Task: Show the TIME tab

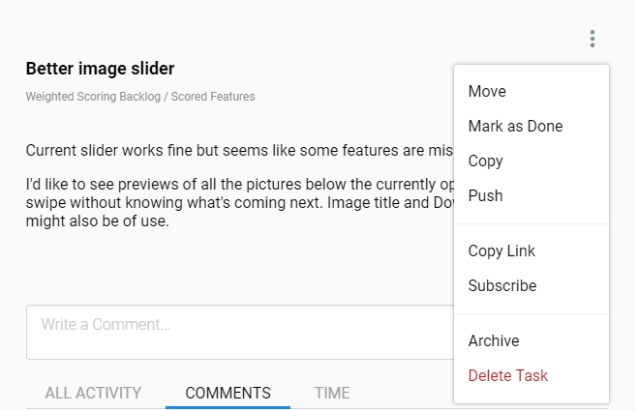Action: click(x=332, y=393)
